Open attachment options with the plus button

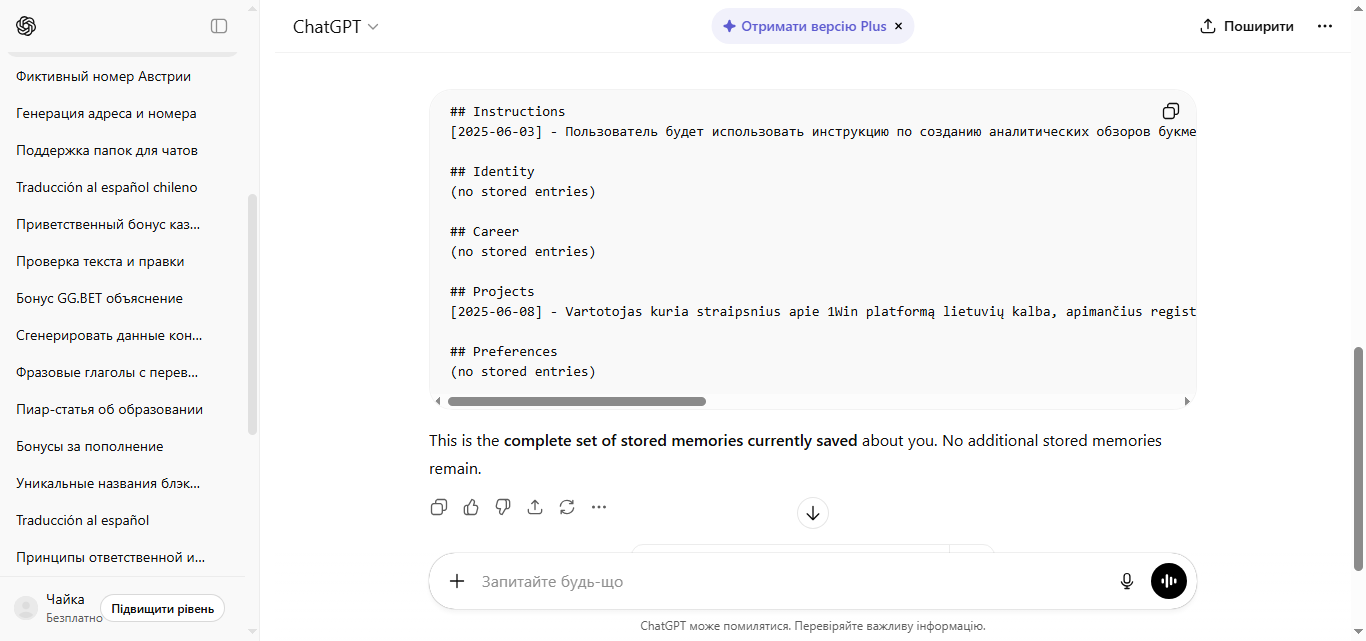coord(457,581)
